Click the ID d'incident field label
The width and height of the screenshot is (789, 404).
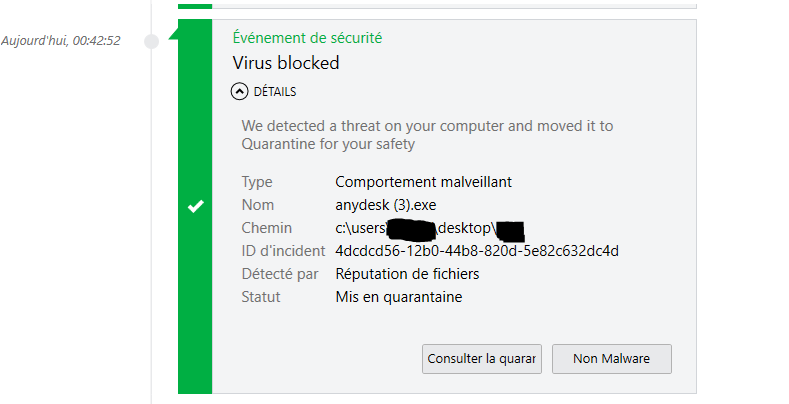point(283,251)
